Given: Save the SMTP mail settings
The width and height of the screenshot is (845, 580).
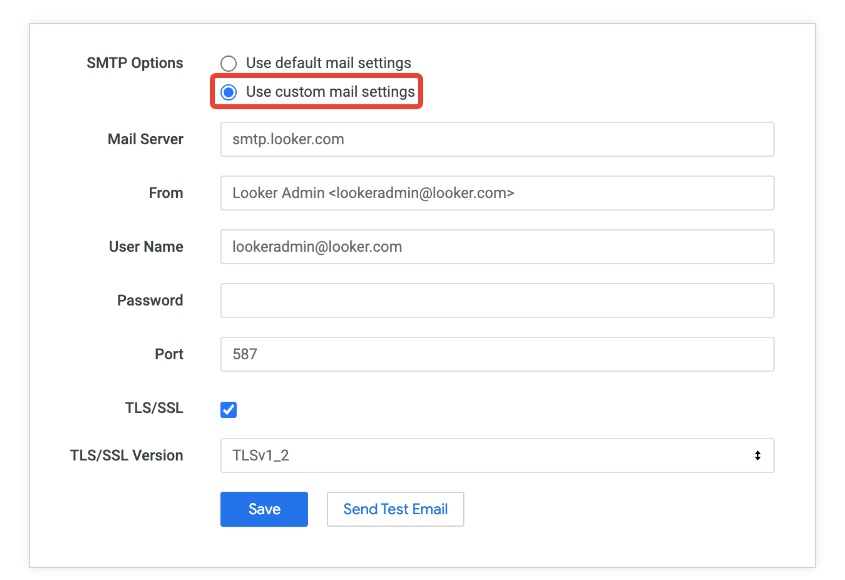Looking at the screenshot, I should [264, 509].
